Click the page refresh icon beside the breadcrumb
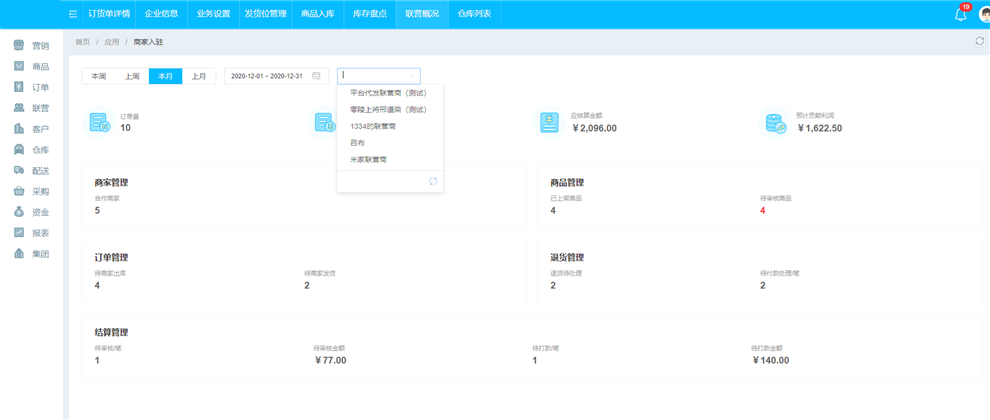Screen dimensions: 990x420 [979, 41]
